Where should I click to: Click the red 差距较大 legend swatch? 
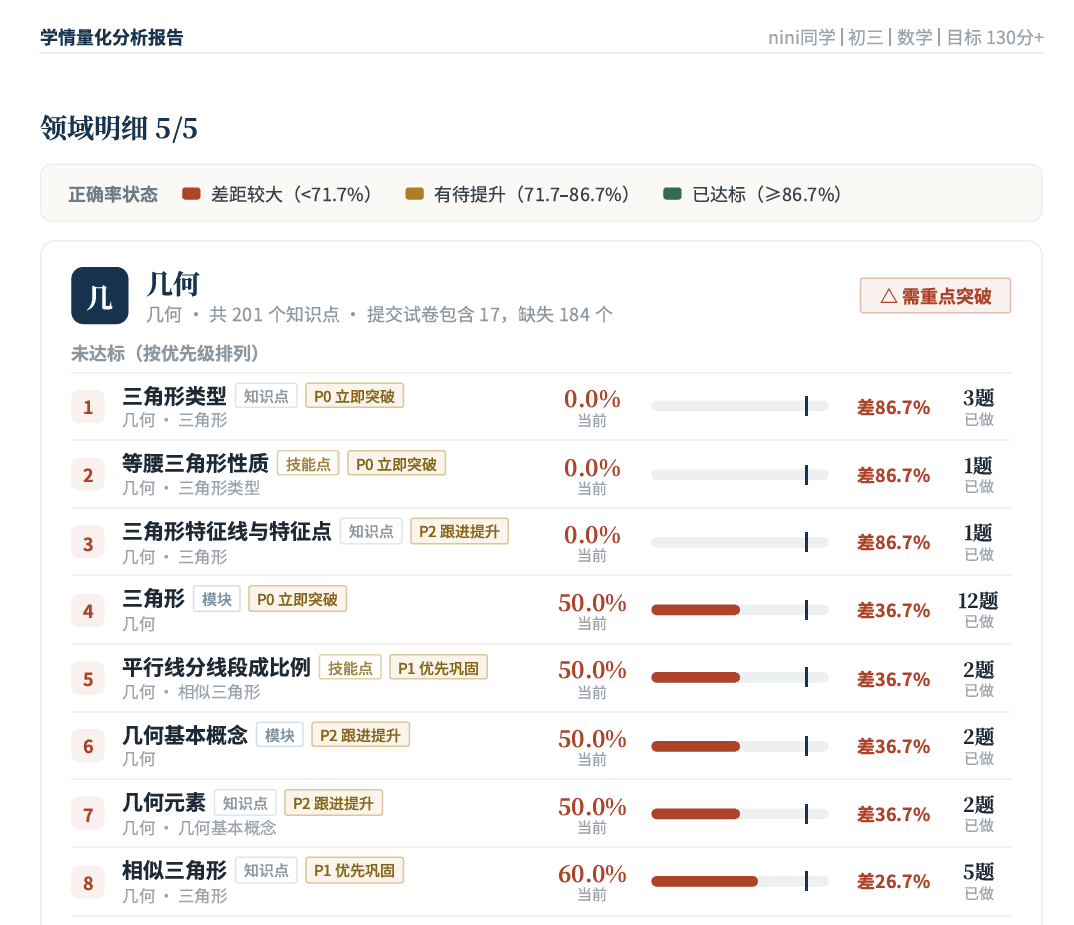coord(191,194)
